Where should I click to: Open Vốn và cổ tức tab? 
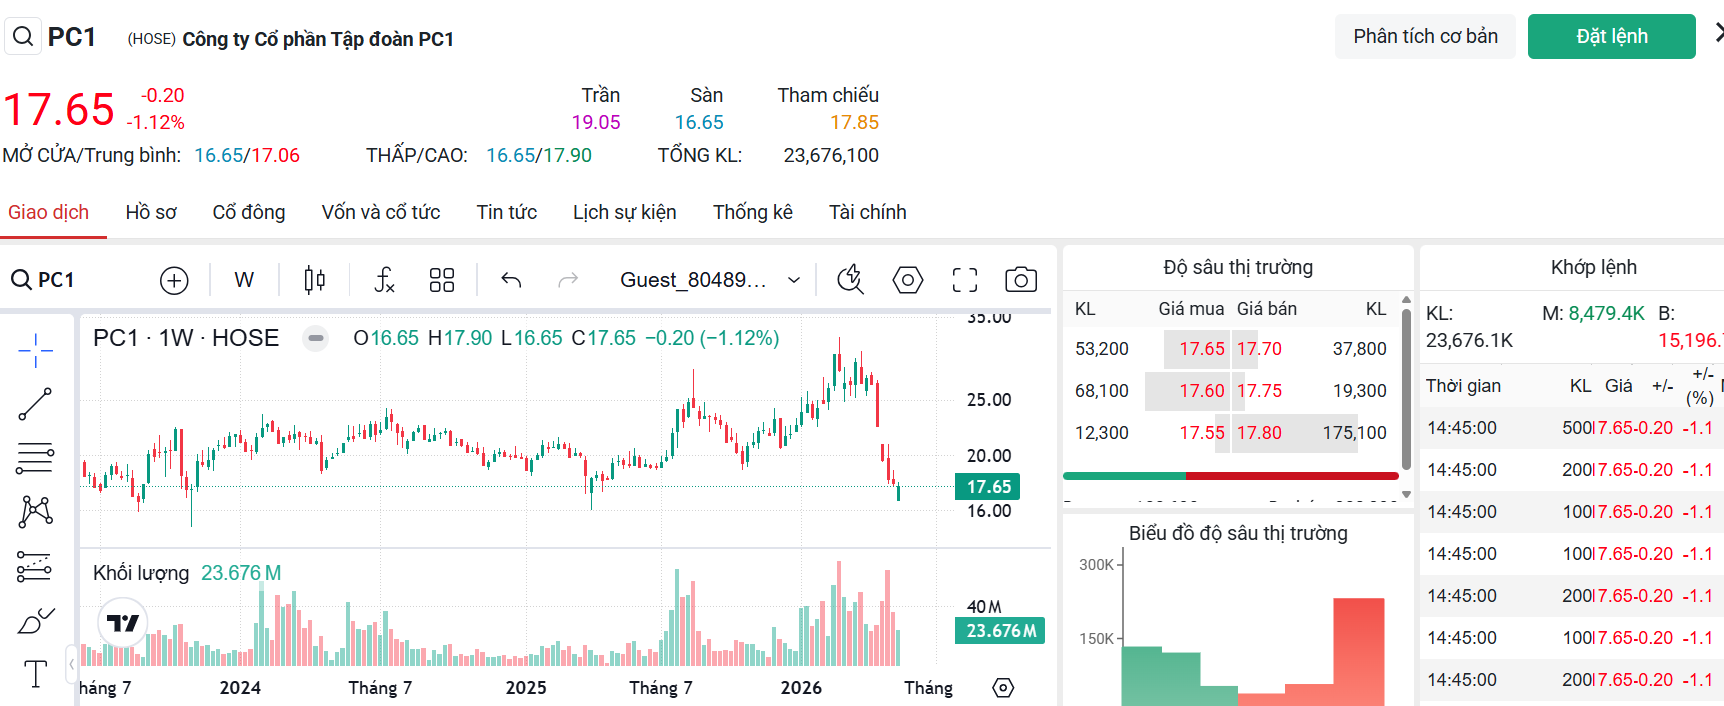pyautogui.click(x=381, y=212)
